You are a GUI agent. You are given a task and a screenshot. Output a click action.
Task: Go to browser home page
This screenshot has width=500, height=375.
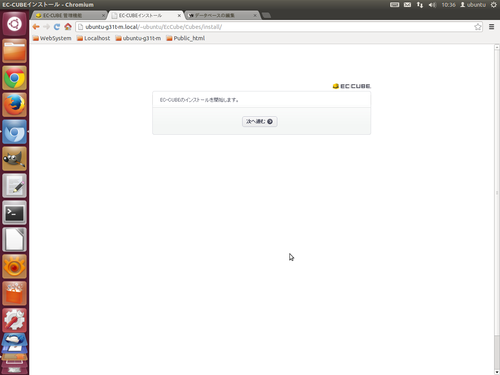pos(68,27)
